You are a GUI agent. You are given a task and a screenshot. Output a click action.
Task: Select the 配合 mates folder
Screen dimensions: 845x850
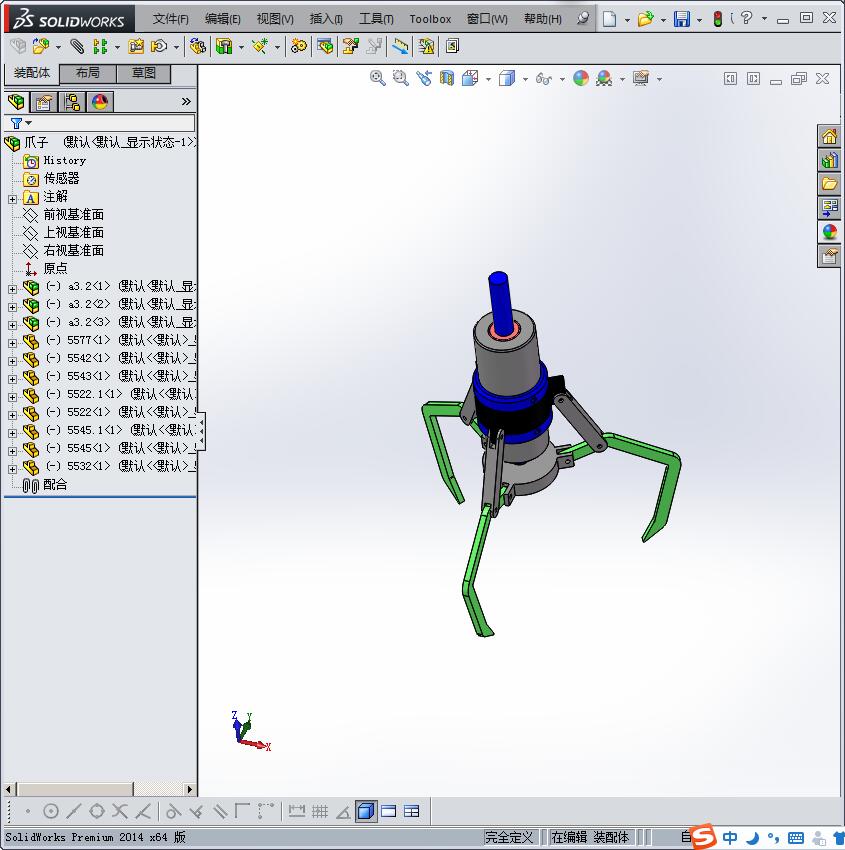click(x=55, y=485)
